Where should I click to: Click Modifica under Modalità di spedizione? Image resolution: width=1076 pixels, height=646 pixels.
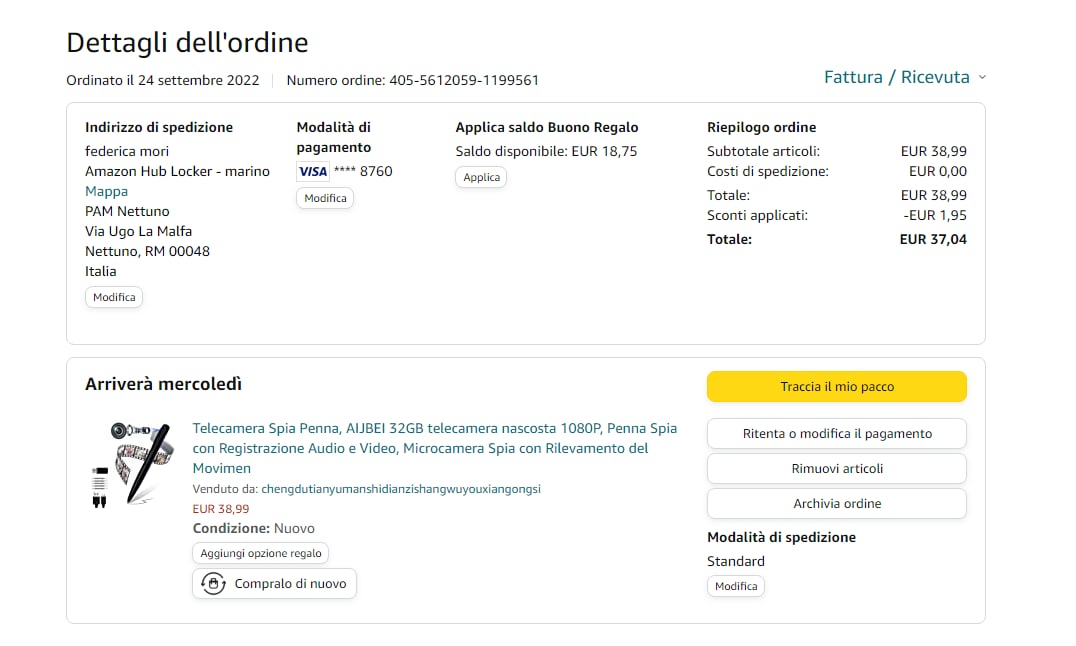tap(736, 586)
